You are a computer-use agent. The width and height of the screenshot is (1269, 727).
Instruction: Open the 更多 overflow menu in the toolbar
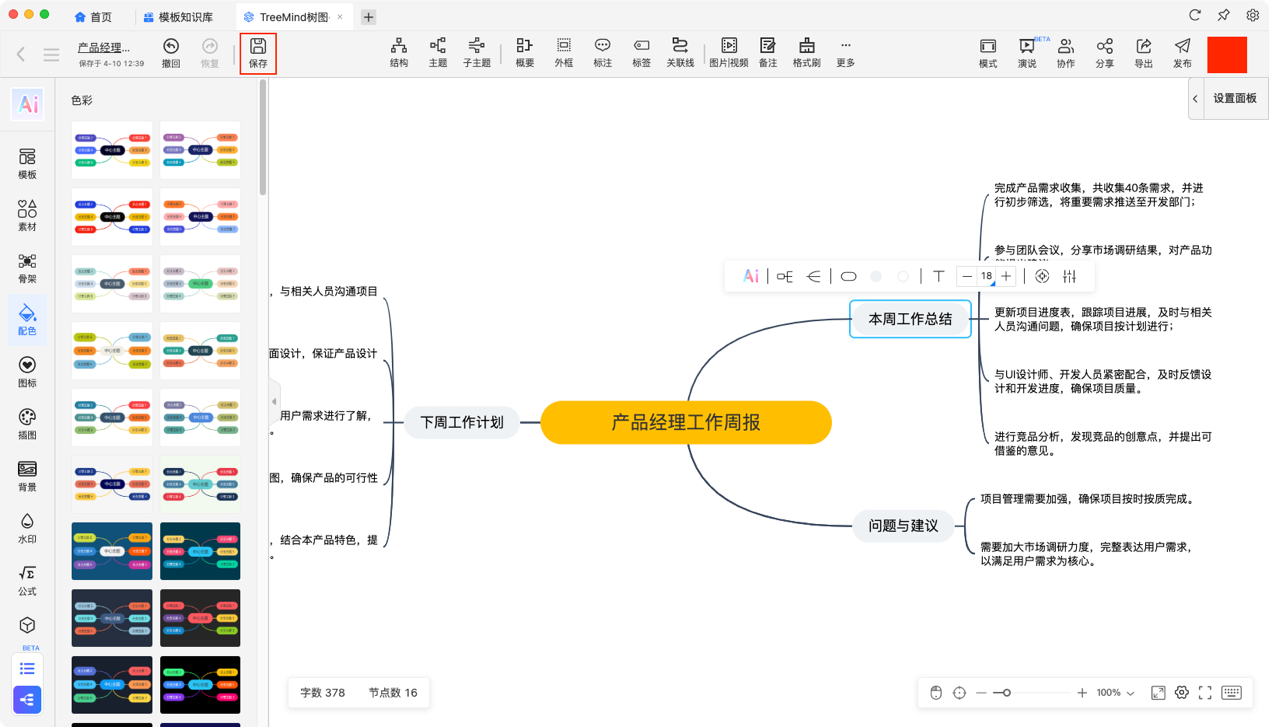(845, 52)
